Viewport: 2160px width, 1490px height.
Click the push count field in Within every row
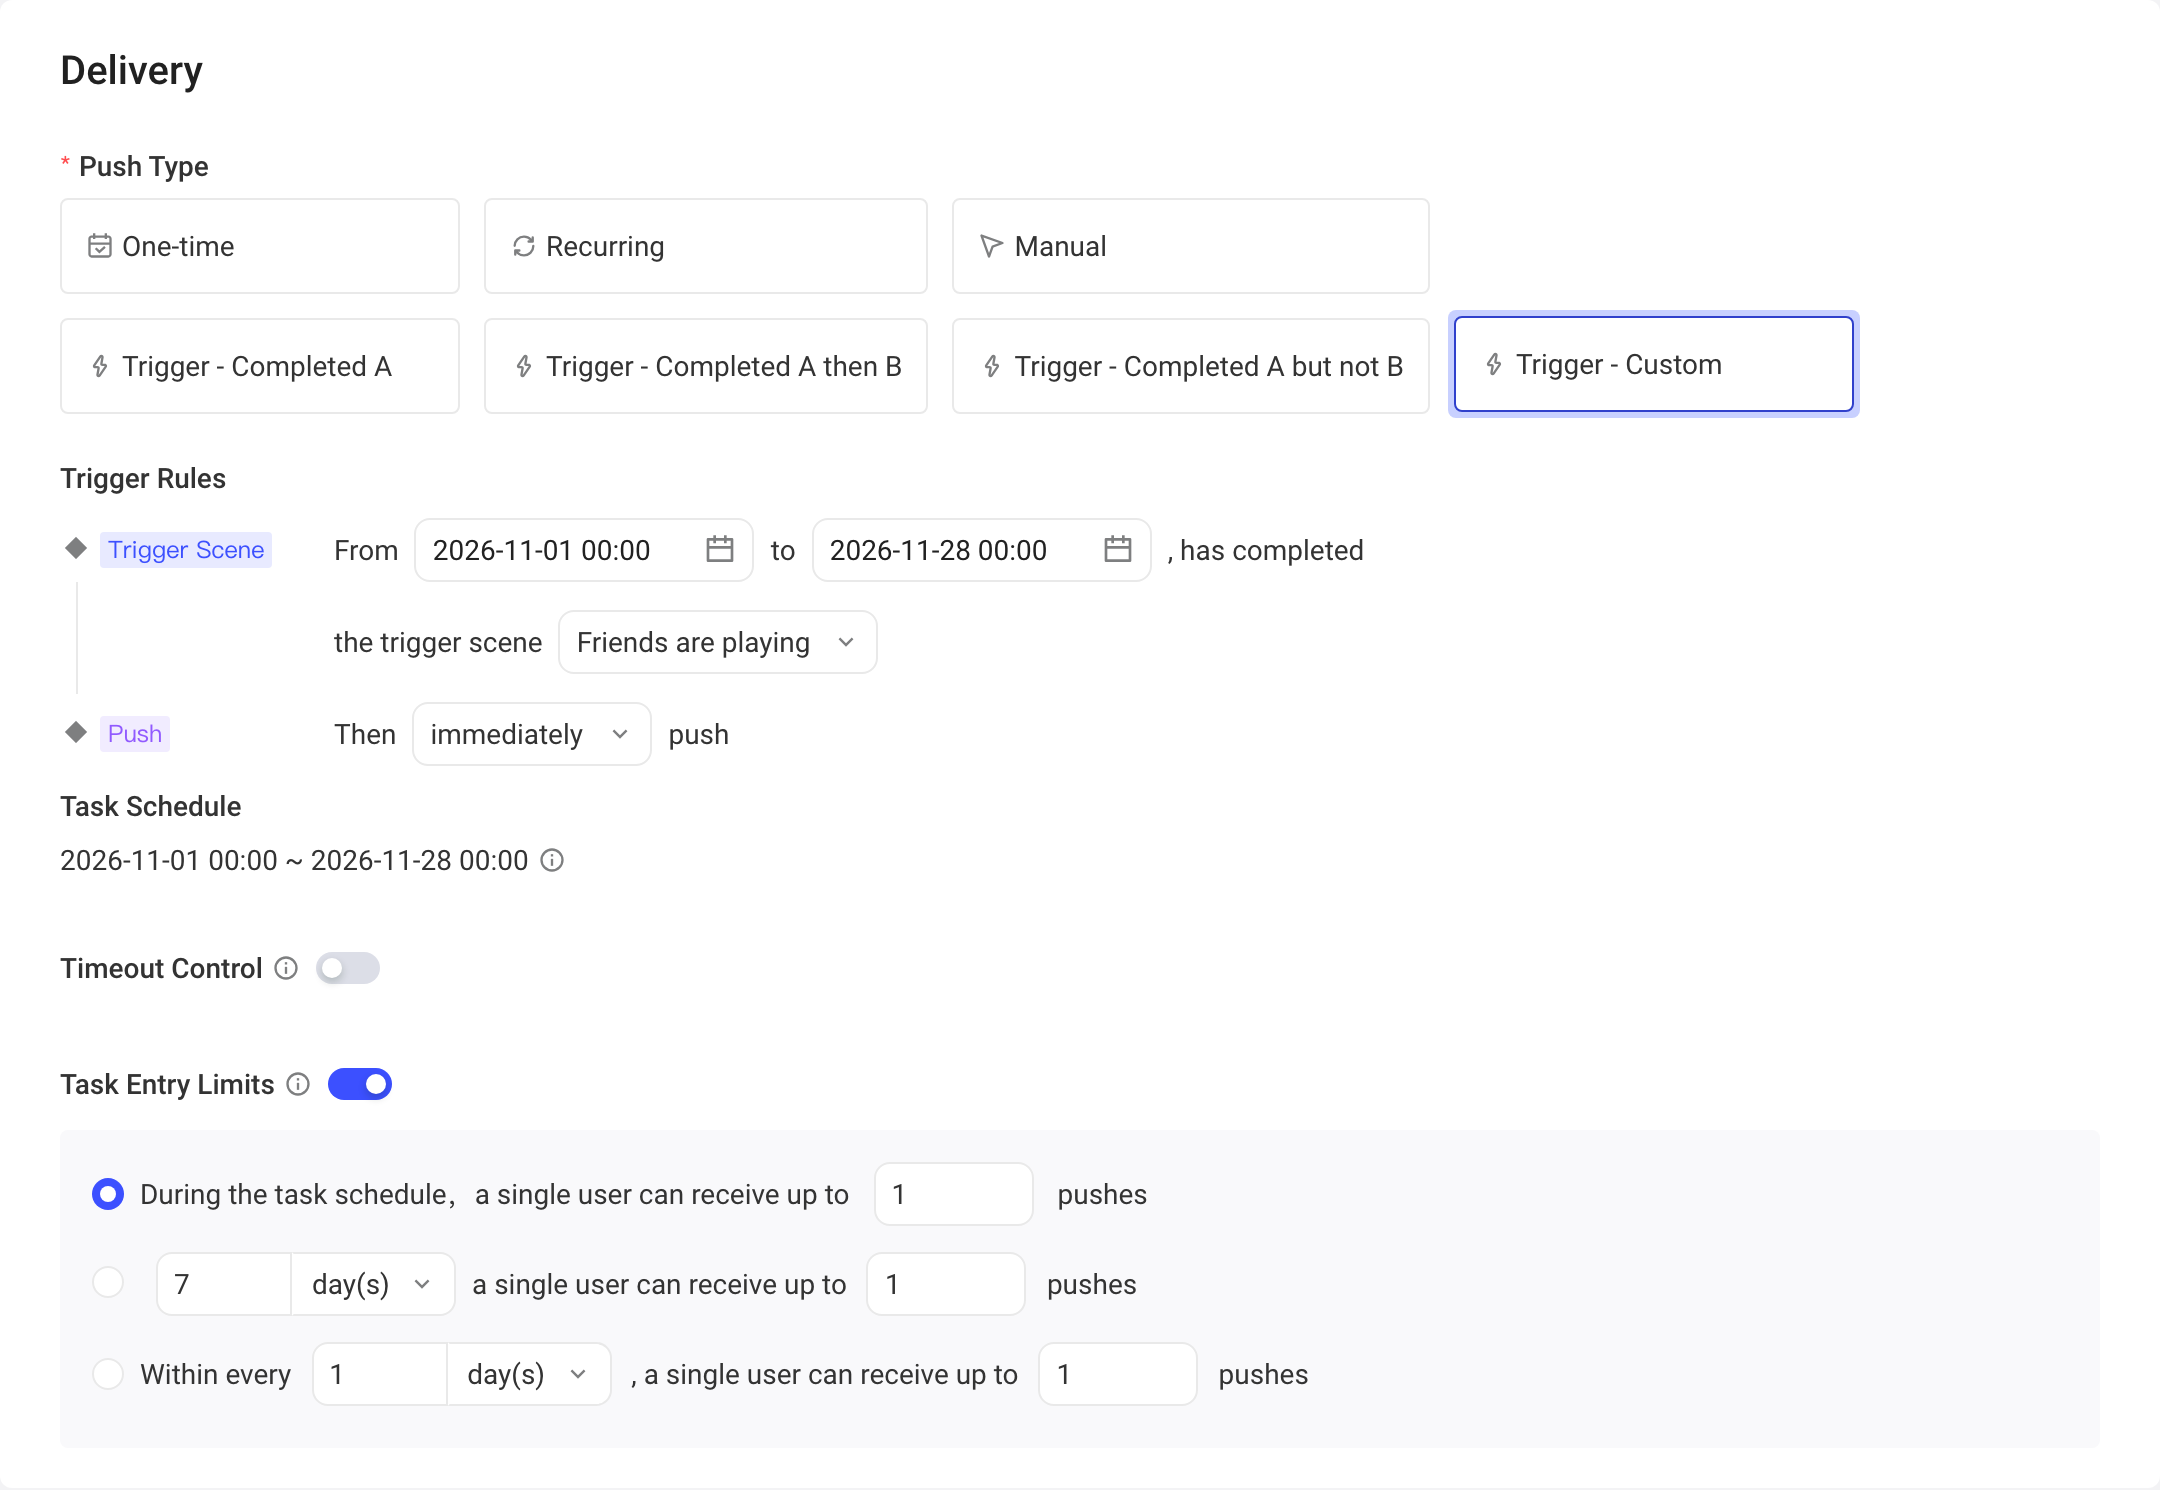pyautogui.click(x=1118, y=1374)
